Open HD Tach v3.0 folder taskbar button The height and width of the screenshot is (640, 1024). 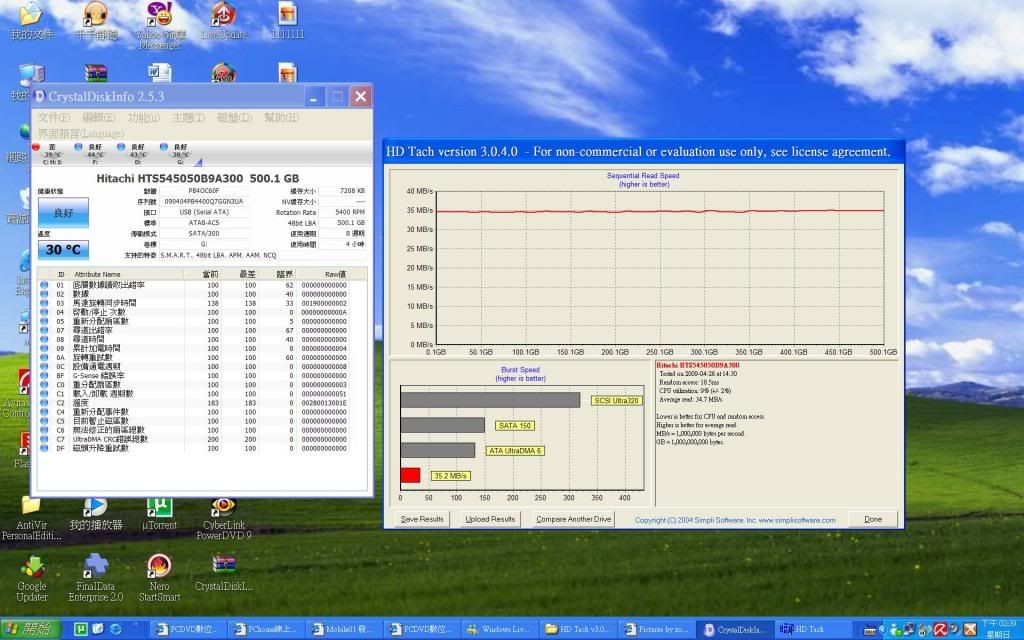point(579,630)
